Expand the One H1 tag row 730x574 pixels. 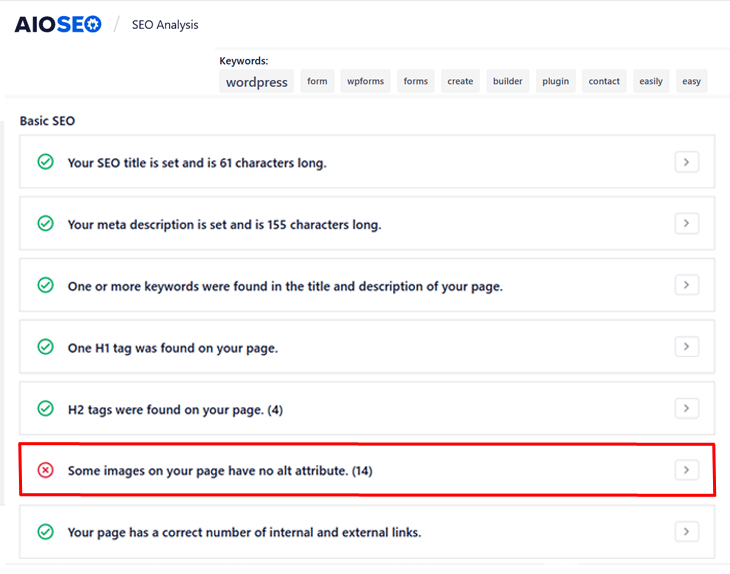click(x=687, y=347)
